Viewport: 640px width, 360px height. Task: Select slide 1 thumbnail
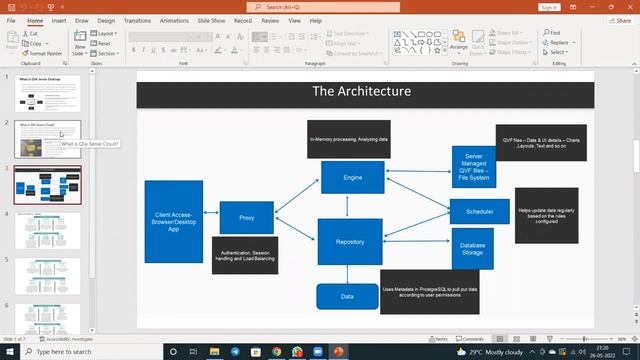tap(47, 93)
